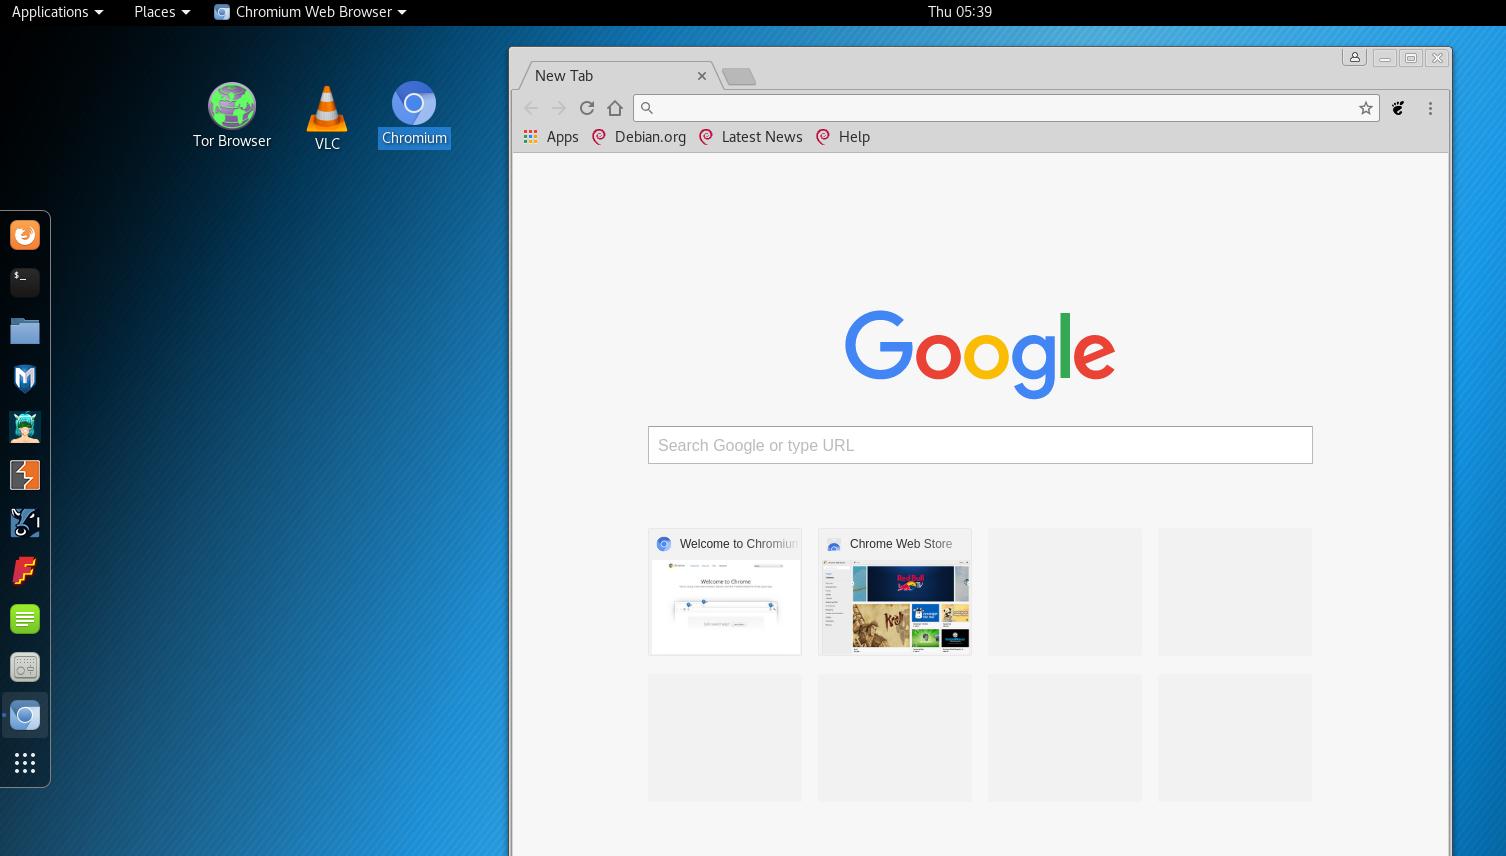Go back in Chromium
The height and width of the screenshot is (856, 1506).
click(531, 108)
